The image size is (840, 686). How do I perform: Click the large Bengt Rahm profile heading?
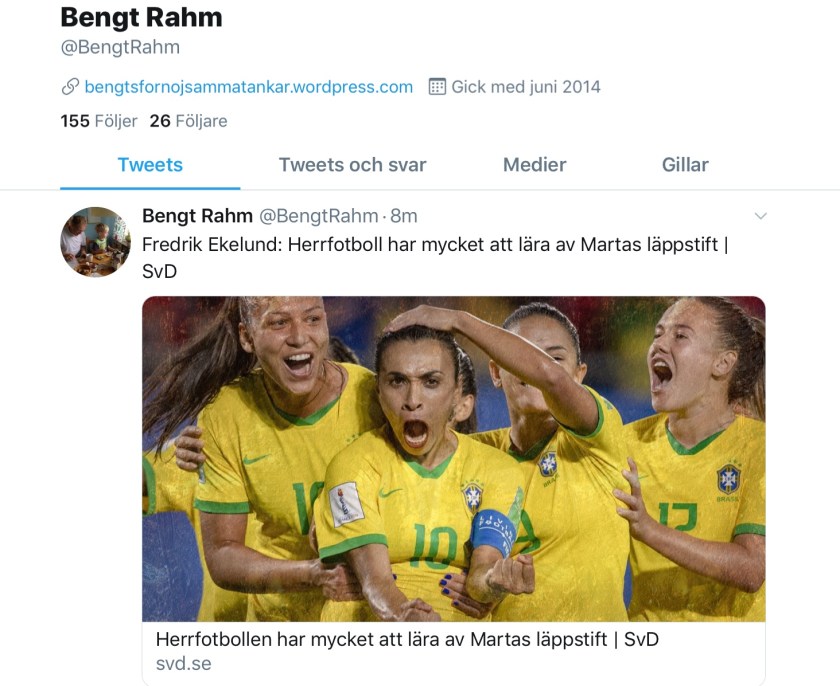pos(141,17)
